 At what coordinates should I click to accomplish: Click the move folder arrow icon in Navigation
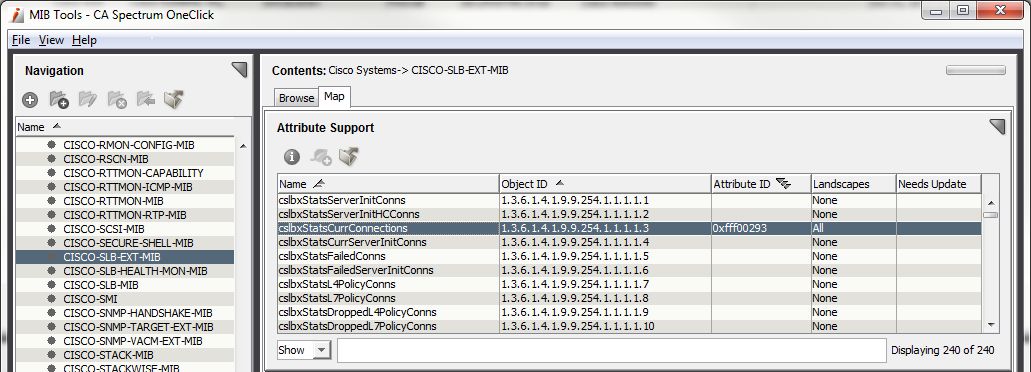click(145, 99)
